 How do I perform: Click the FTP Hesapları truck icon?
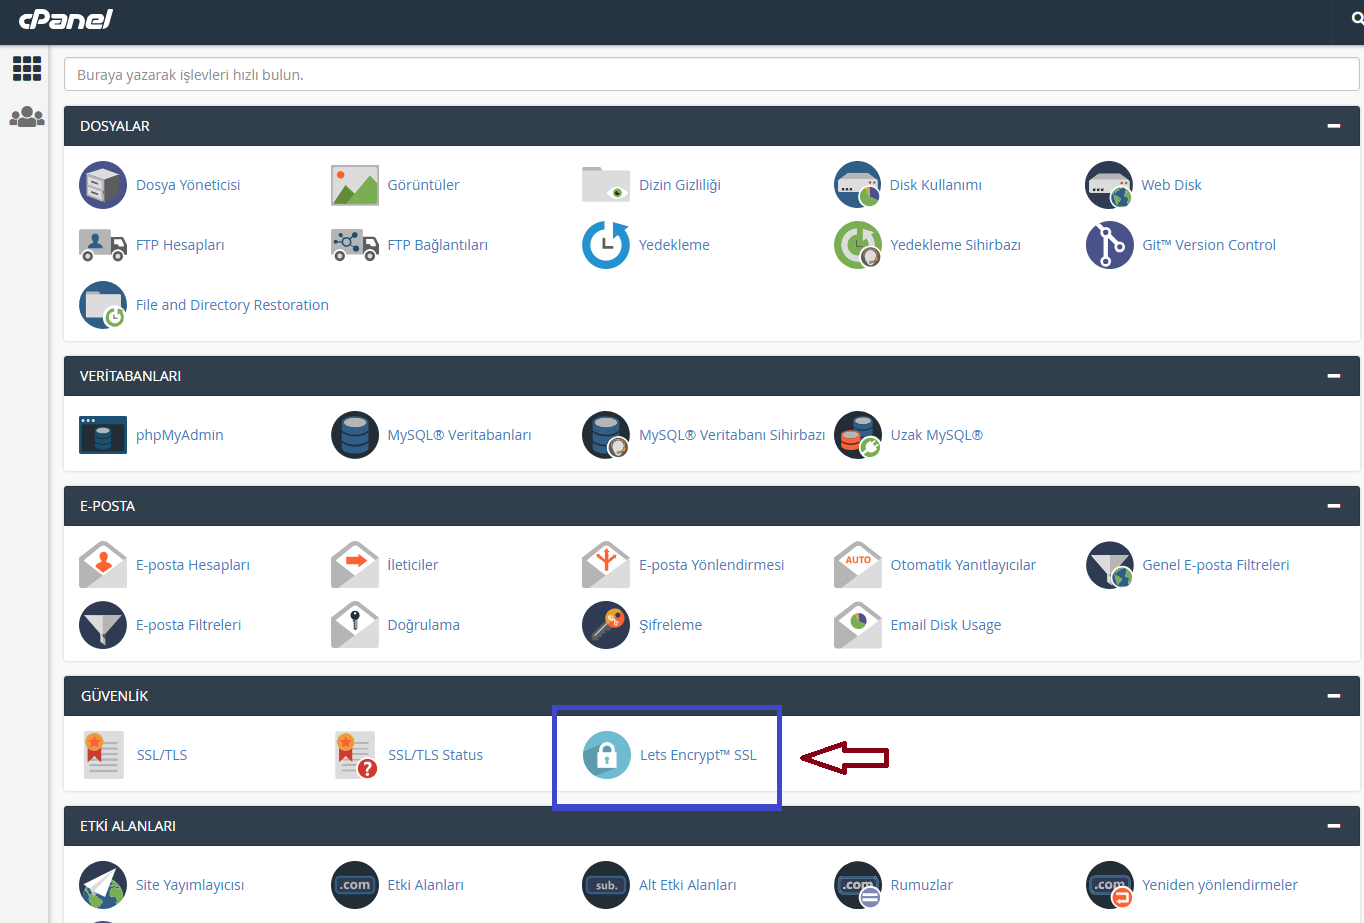click(103, 245)
